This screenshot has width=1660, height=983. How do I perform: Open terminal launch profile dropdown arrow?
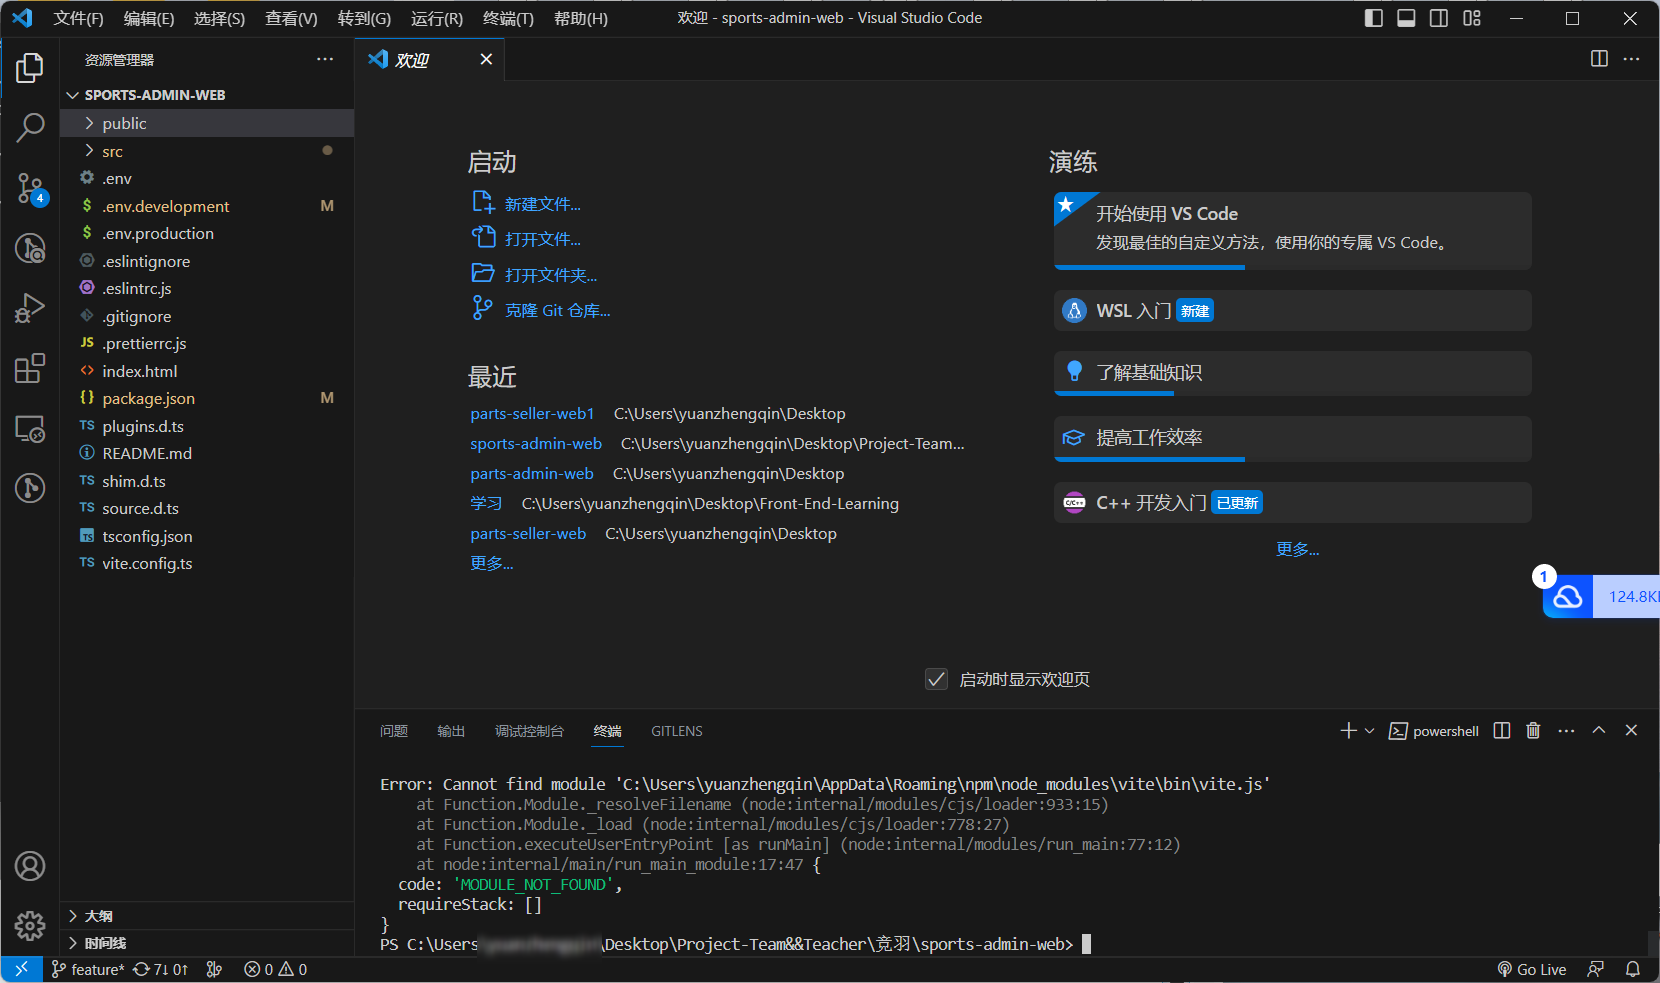(x=1370, y=731)
